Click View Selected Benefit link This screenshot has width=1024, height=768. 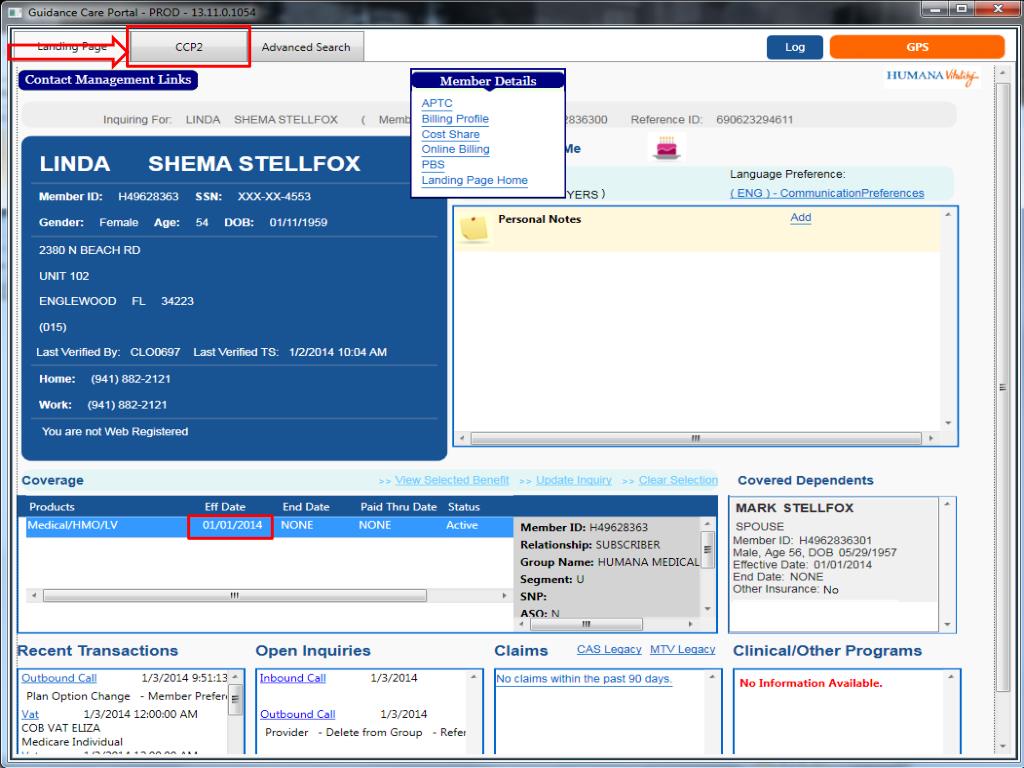[452, 480]
